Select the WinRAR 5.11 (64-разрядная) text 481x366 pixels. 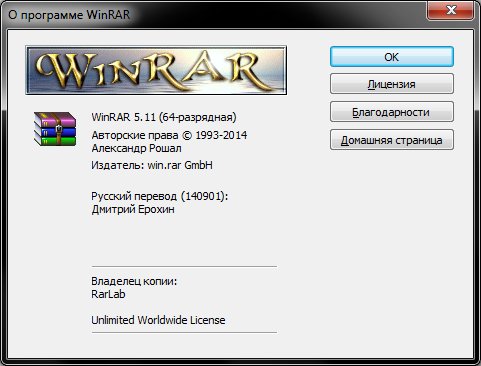click(164, 117)
